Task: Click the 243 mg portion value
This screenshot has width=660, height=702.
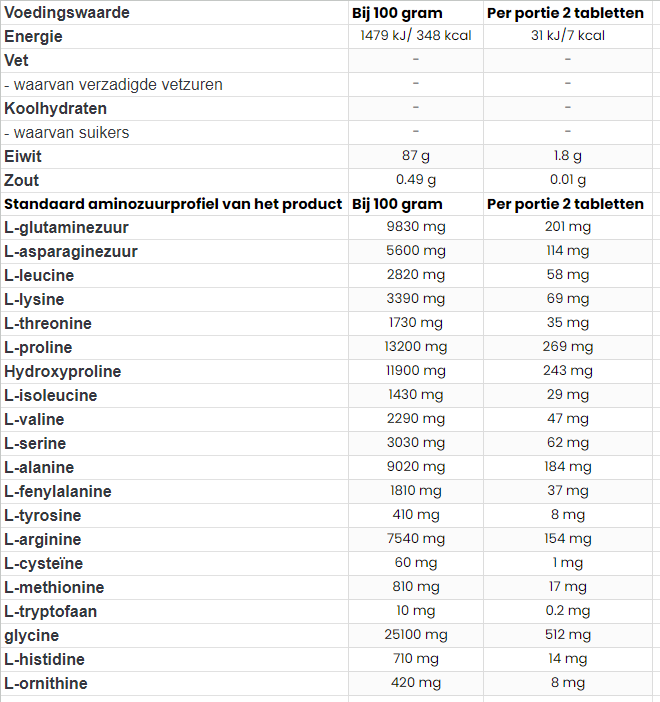Action: tap(567, 371)
